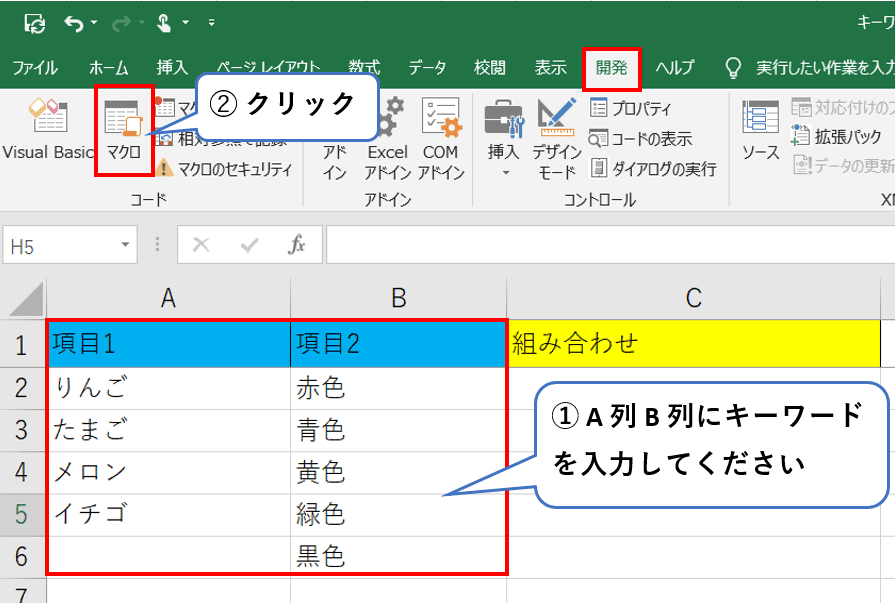
Task: Expand the 挿入 controls dropdown in the ribbon
Action: (x=503, y=172)
